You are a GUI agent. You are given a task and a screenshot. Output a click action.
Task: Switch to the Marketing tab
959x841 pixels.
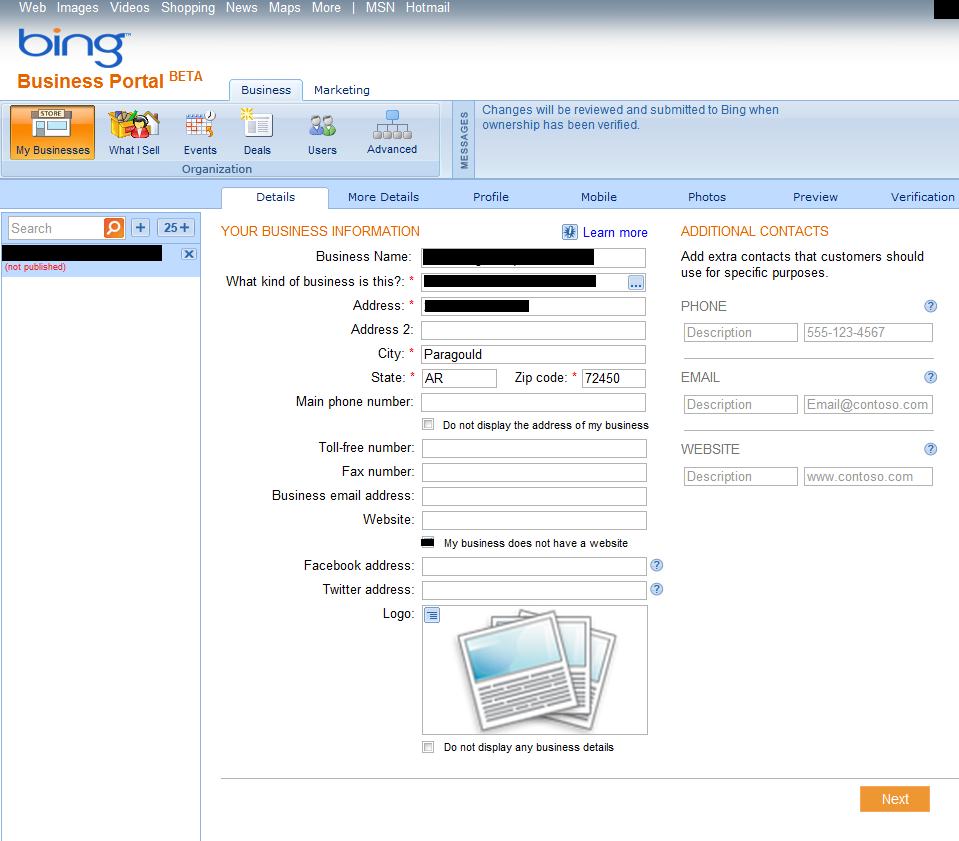(x=342, y=90)
